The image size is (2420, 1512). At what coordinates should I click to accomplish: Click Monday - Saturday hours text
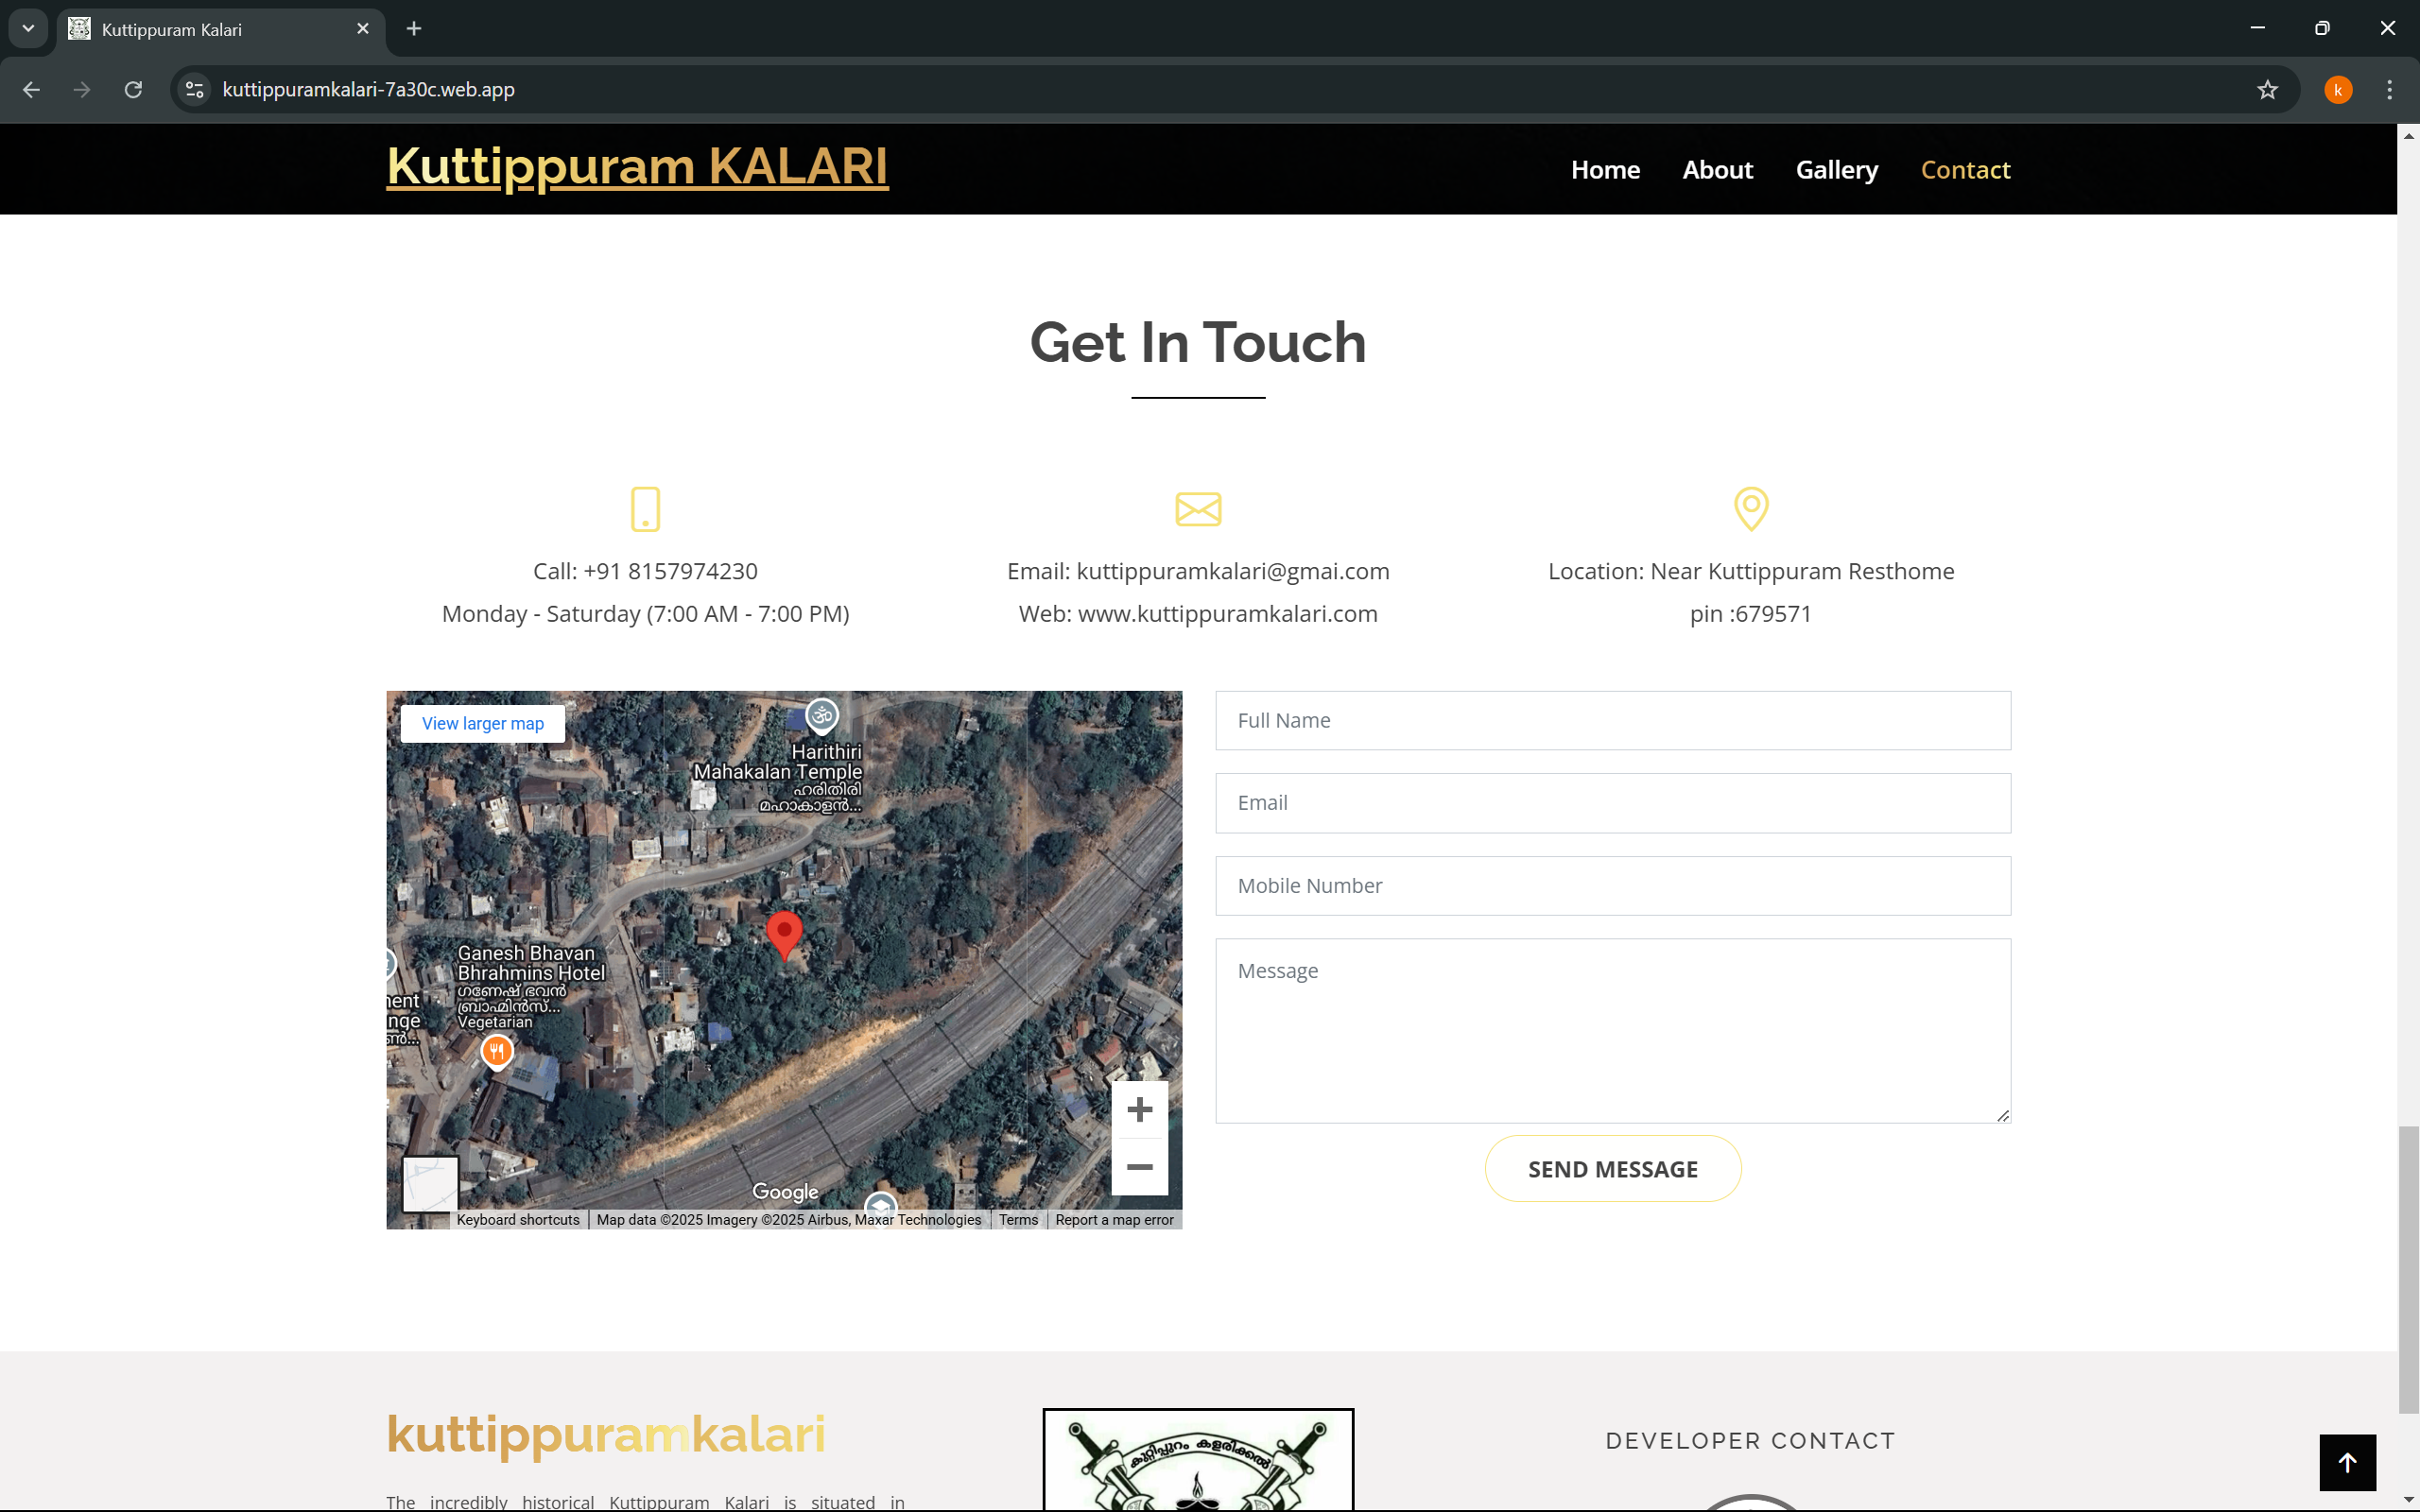[645, 614]
